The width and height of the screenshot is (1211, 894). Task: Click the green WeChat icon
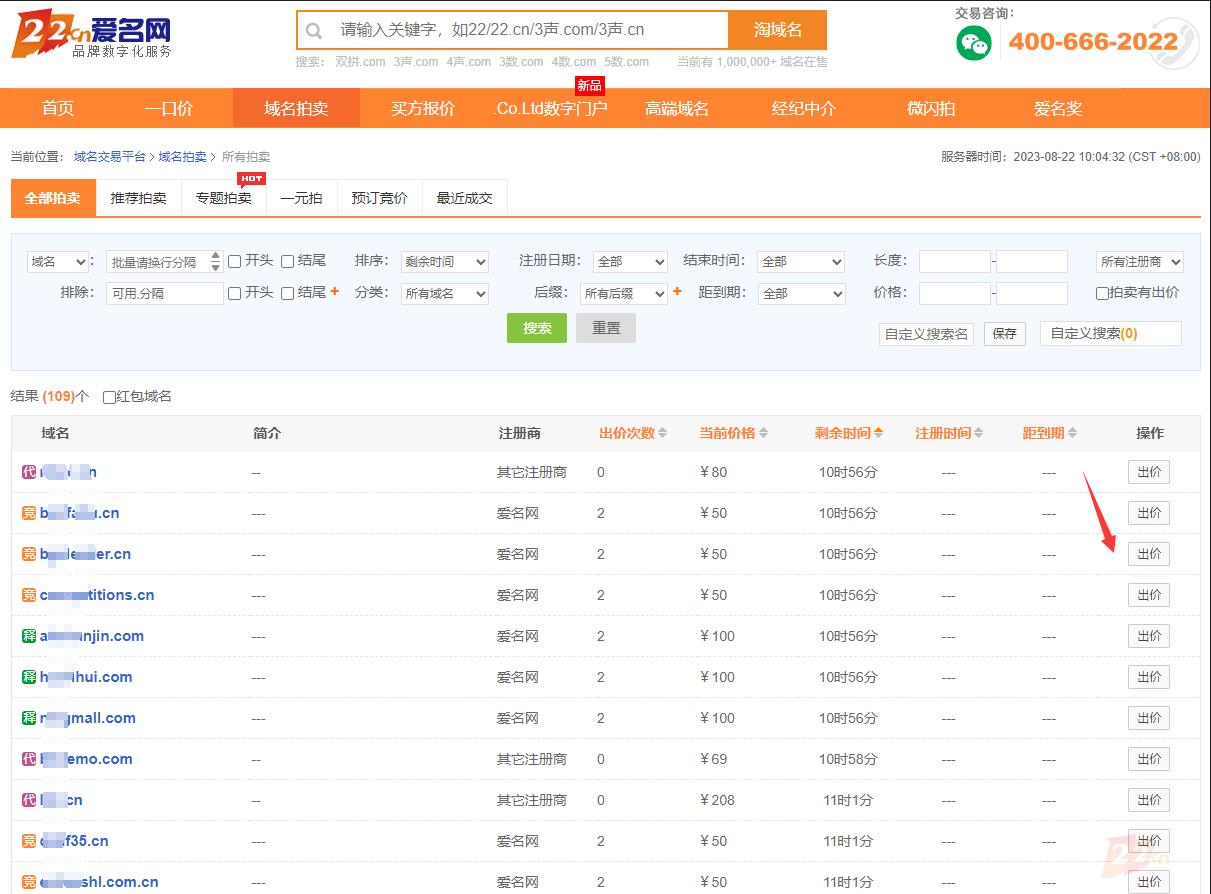(x=973, y=42)
